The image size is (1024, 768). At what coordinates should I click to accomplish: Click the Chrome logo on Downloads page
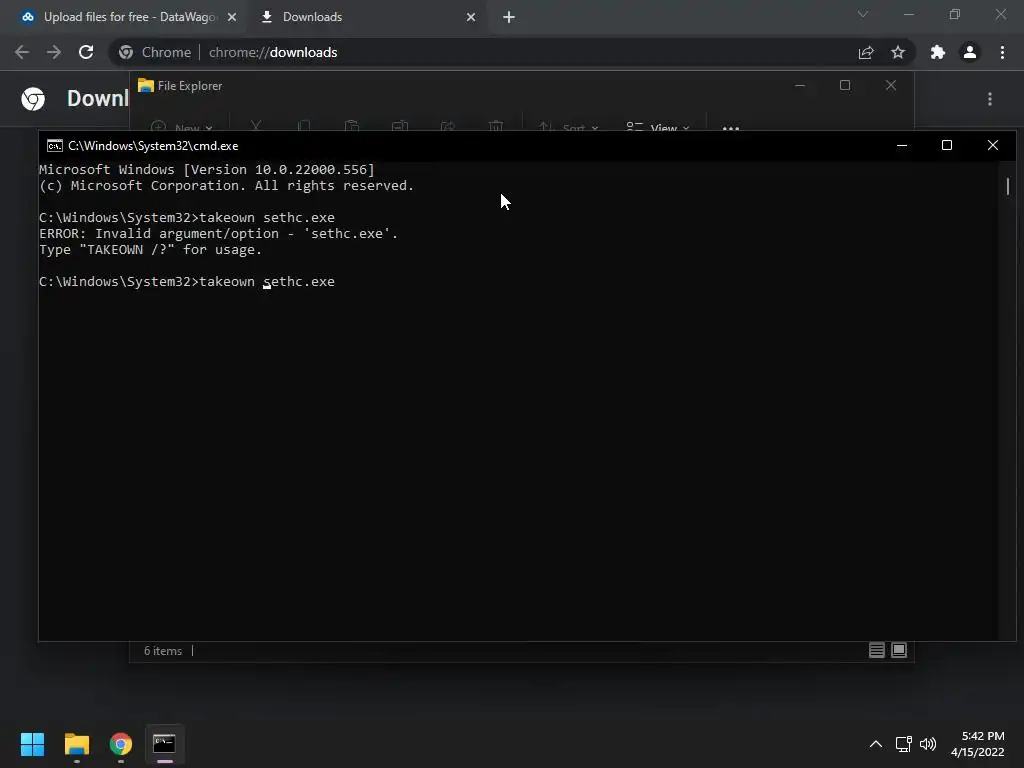(x=33, y=99)
